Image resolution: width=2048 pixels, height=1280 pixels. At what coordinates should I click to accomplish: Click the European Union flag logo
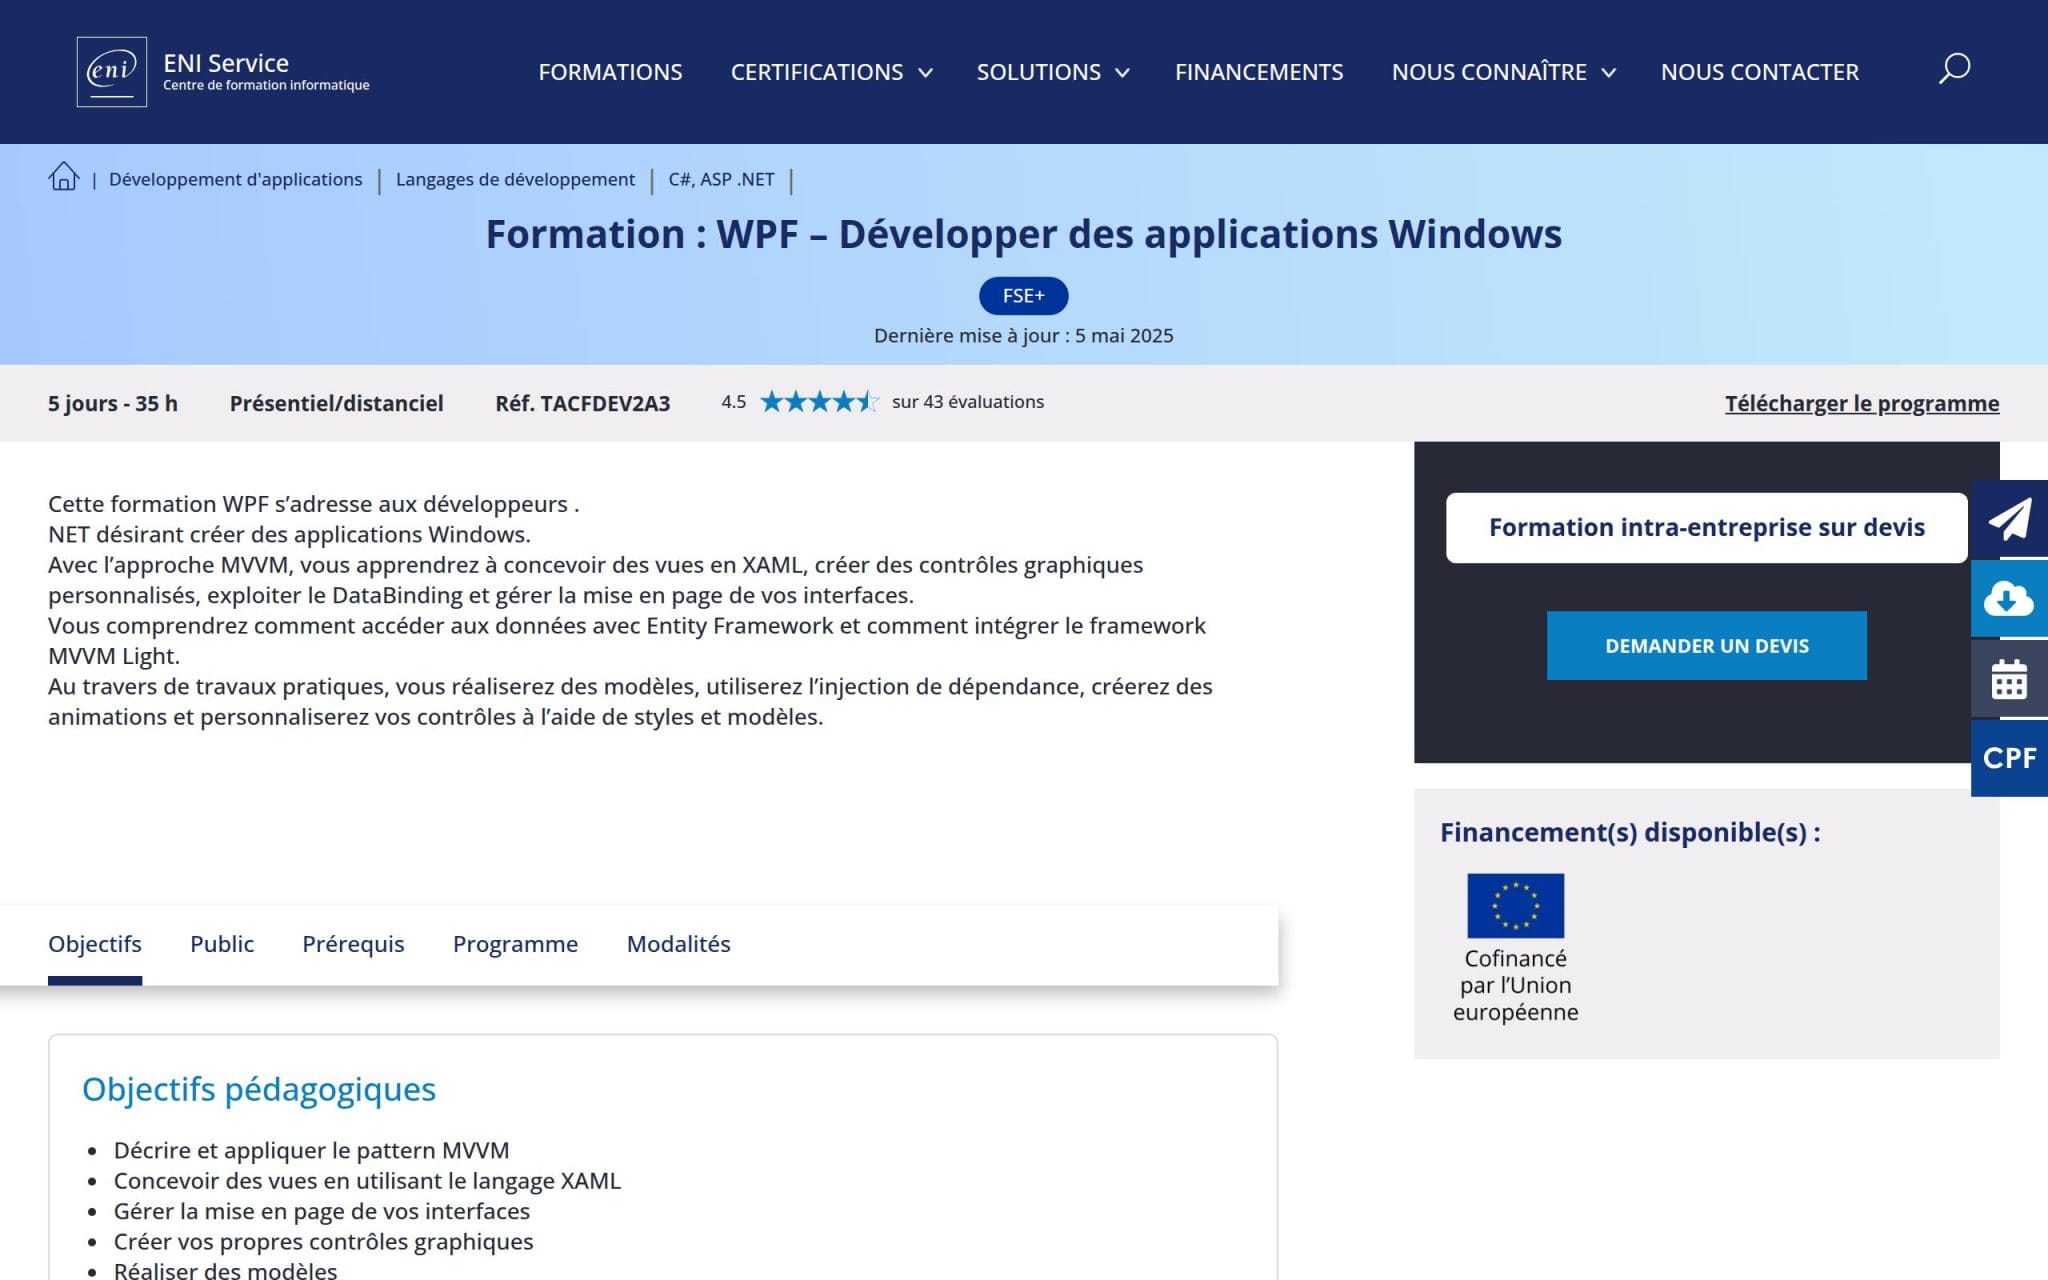coord(1515,905)
